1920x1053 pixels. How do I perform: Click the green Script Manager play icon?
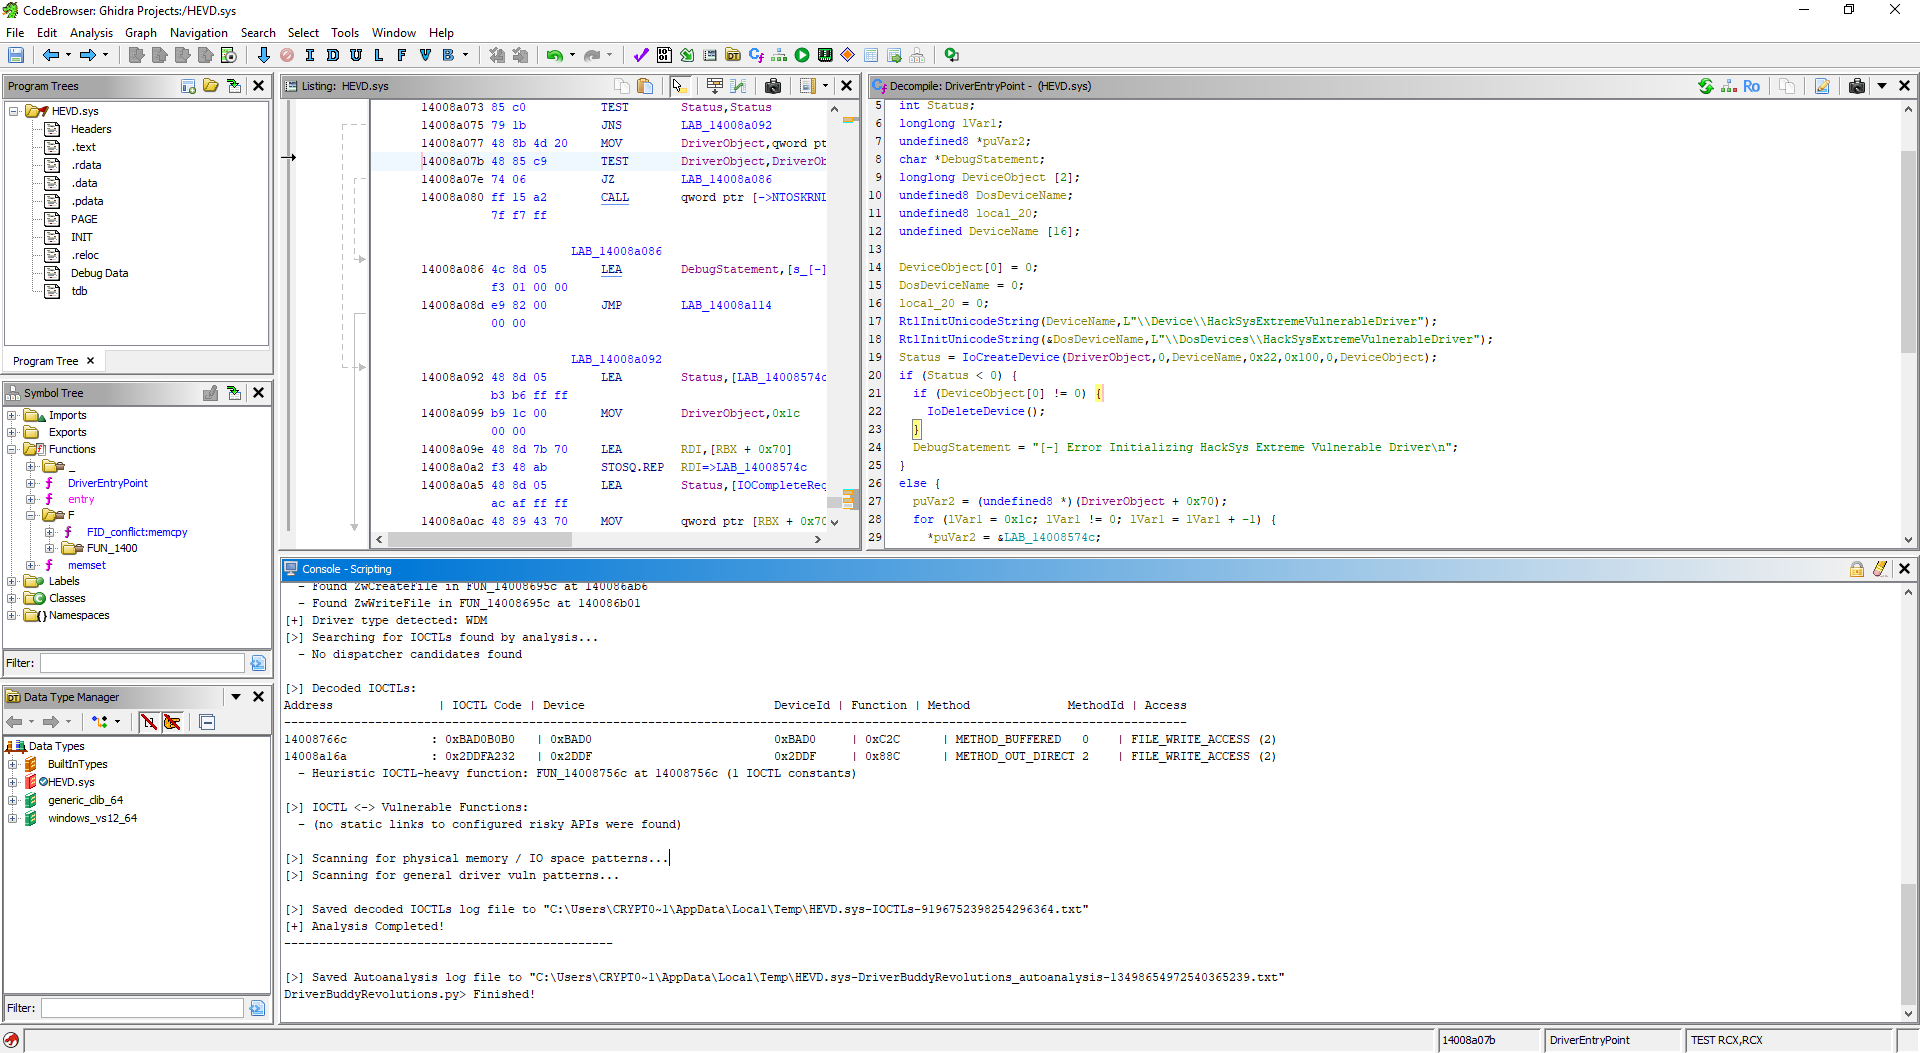click(802, 55)
